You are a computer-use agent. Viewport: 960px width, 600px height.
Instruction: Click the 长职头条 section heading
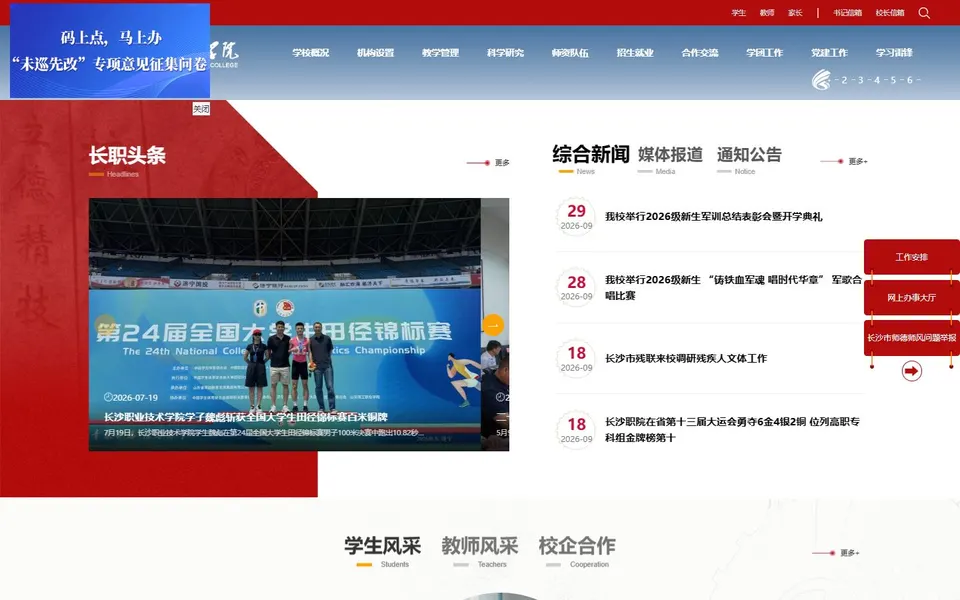(x=127, y=155)
